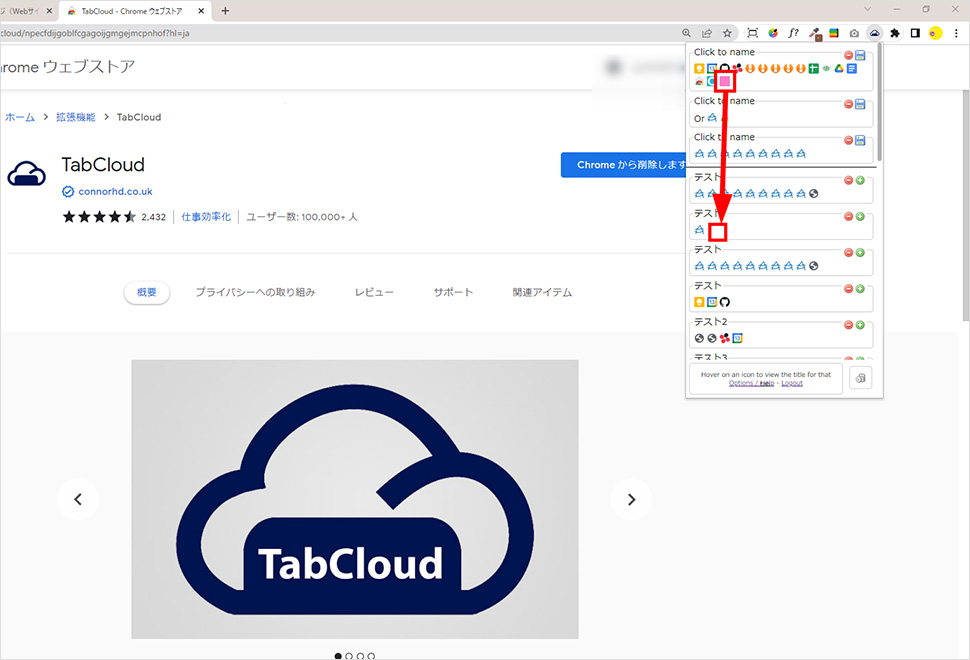Open a new tab with plus button
The width and height of the screenshot is (970, 660).
click(x=225, y=11)
